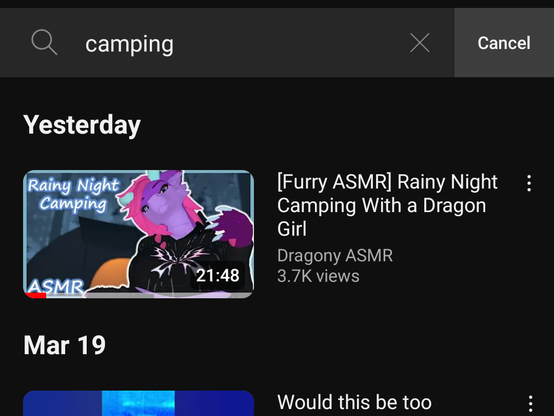The image size is (554, 416).
Task: Tap the search magnifier icon
Action: coord(44,42)
